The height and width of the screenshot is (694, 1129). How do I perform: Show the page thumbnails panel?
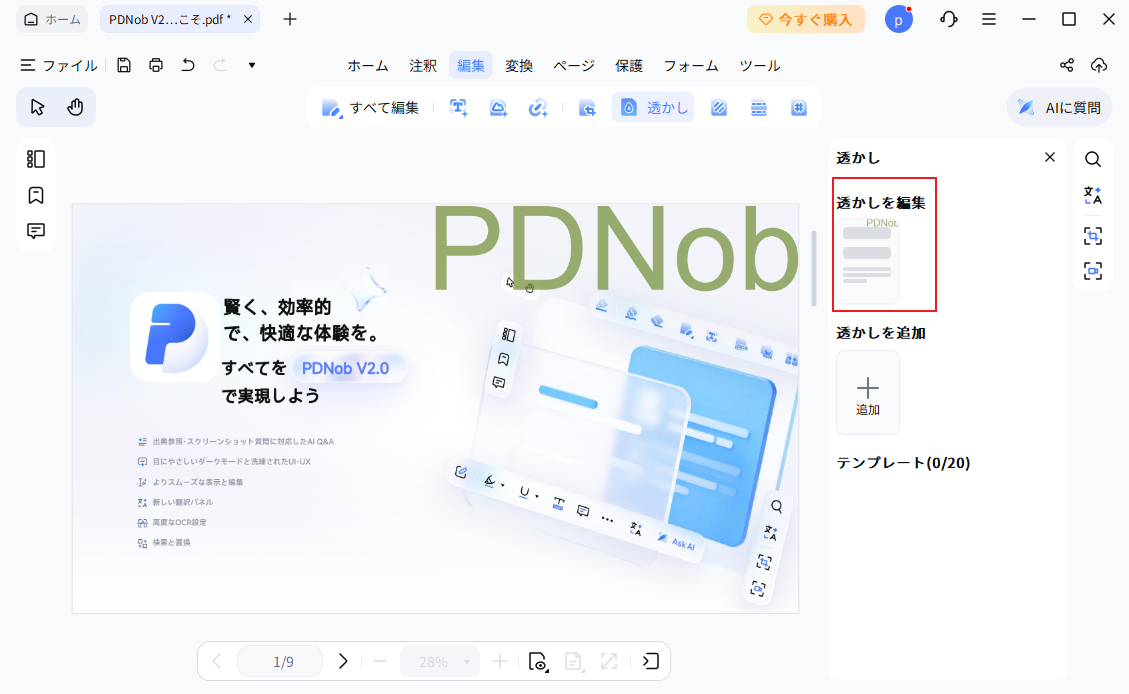coord(36,158)
